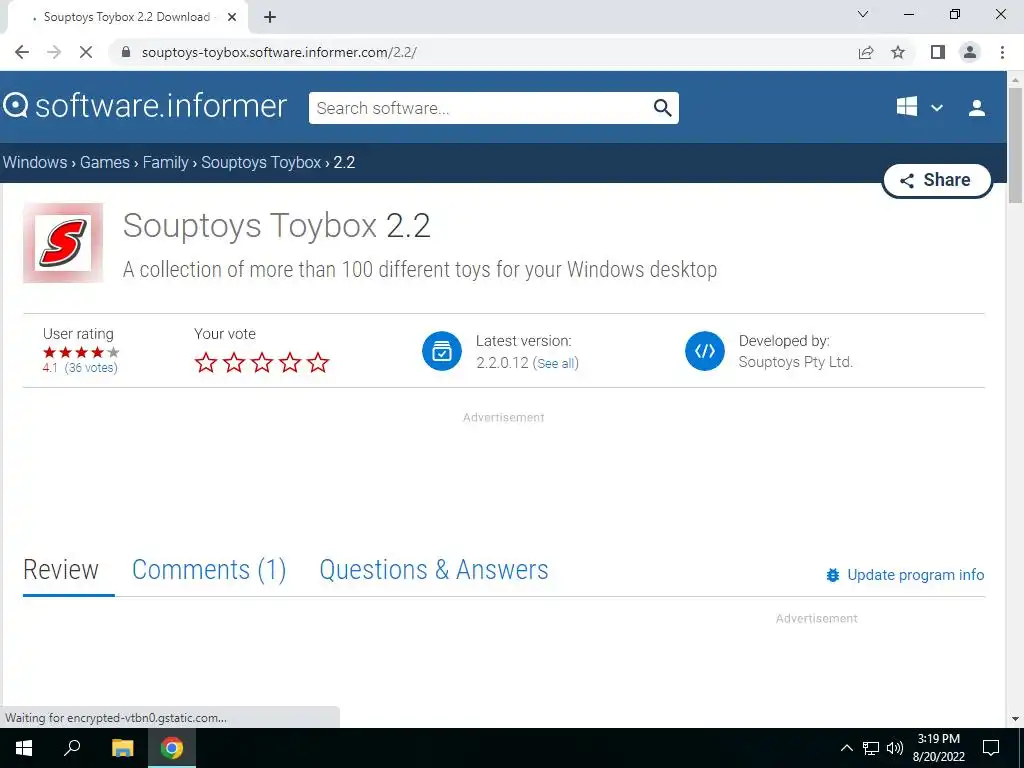Click the scrollbar up arrow
This screenshot has height=768, width=1024.
pyautogui.click(x=1015, y=80)
